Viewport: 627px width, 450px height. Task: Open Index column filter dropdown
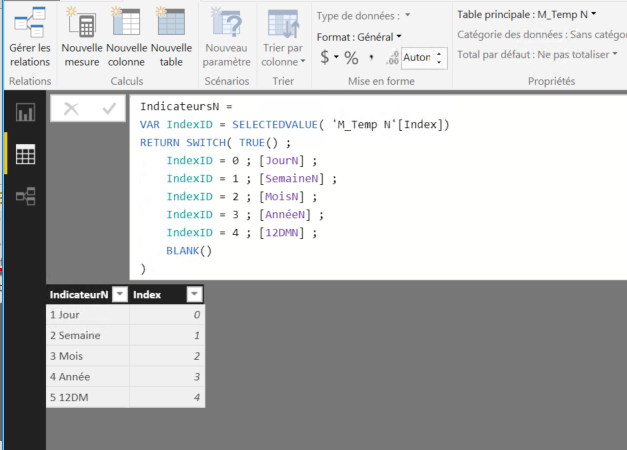[x=194, y=294]
